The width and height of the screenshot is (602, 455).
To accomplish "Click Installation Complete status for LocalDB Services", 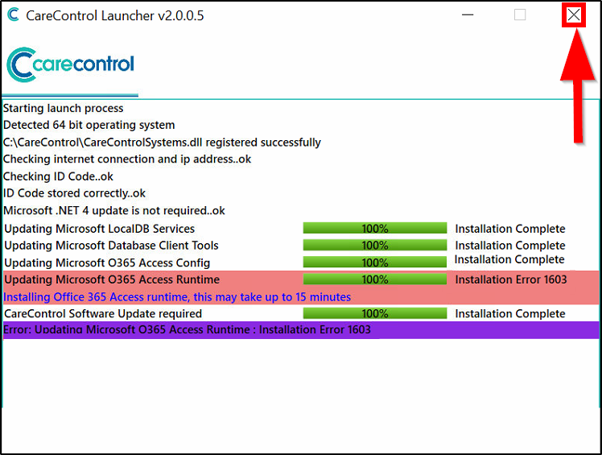I will pos(510,229).
